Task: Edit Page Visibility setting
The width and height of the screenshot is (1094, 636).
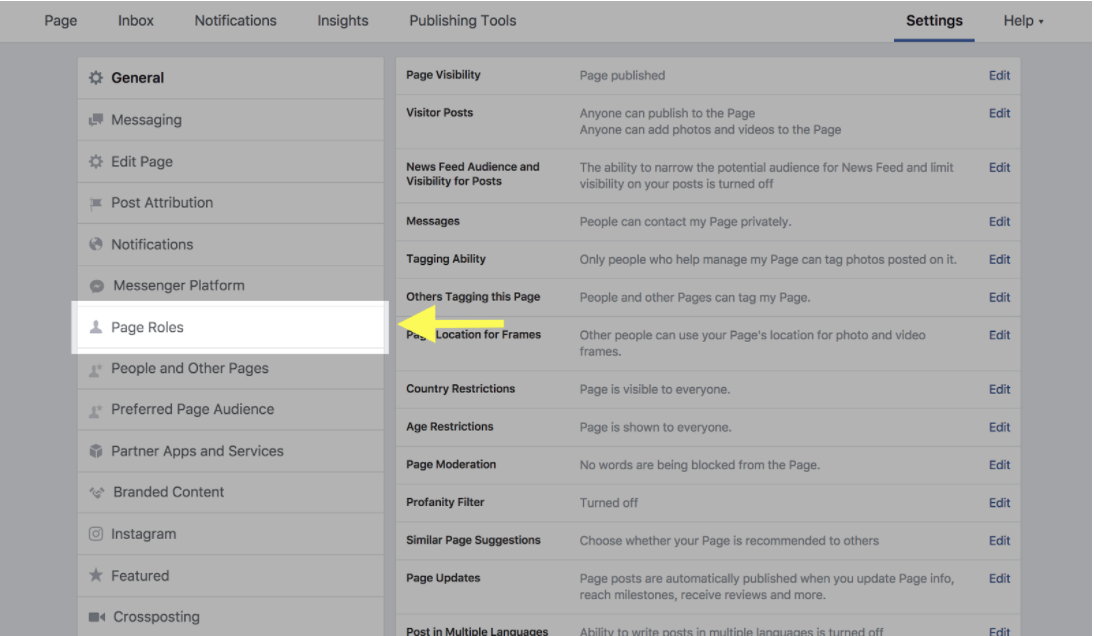Action: (x=999, y=75)
